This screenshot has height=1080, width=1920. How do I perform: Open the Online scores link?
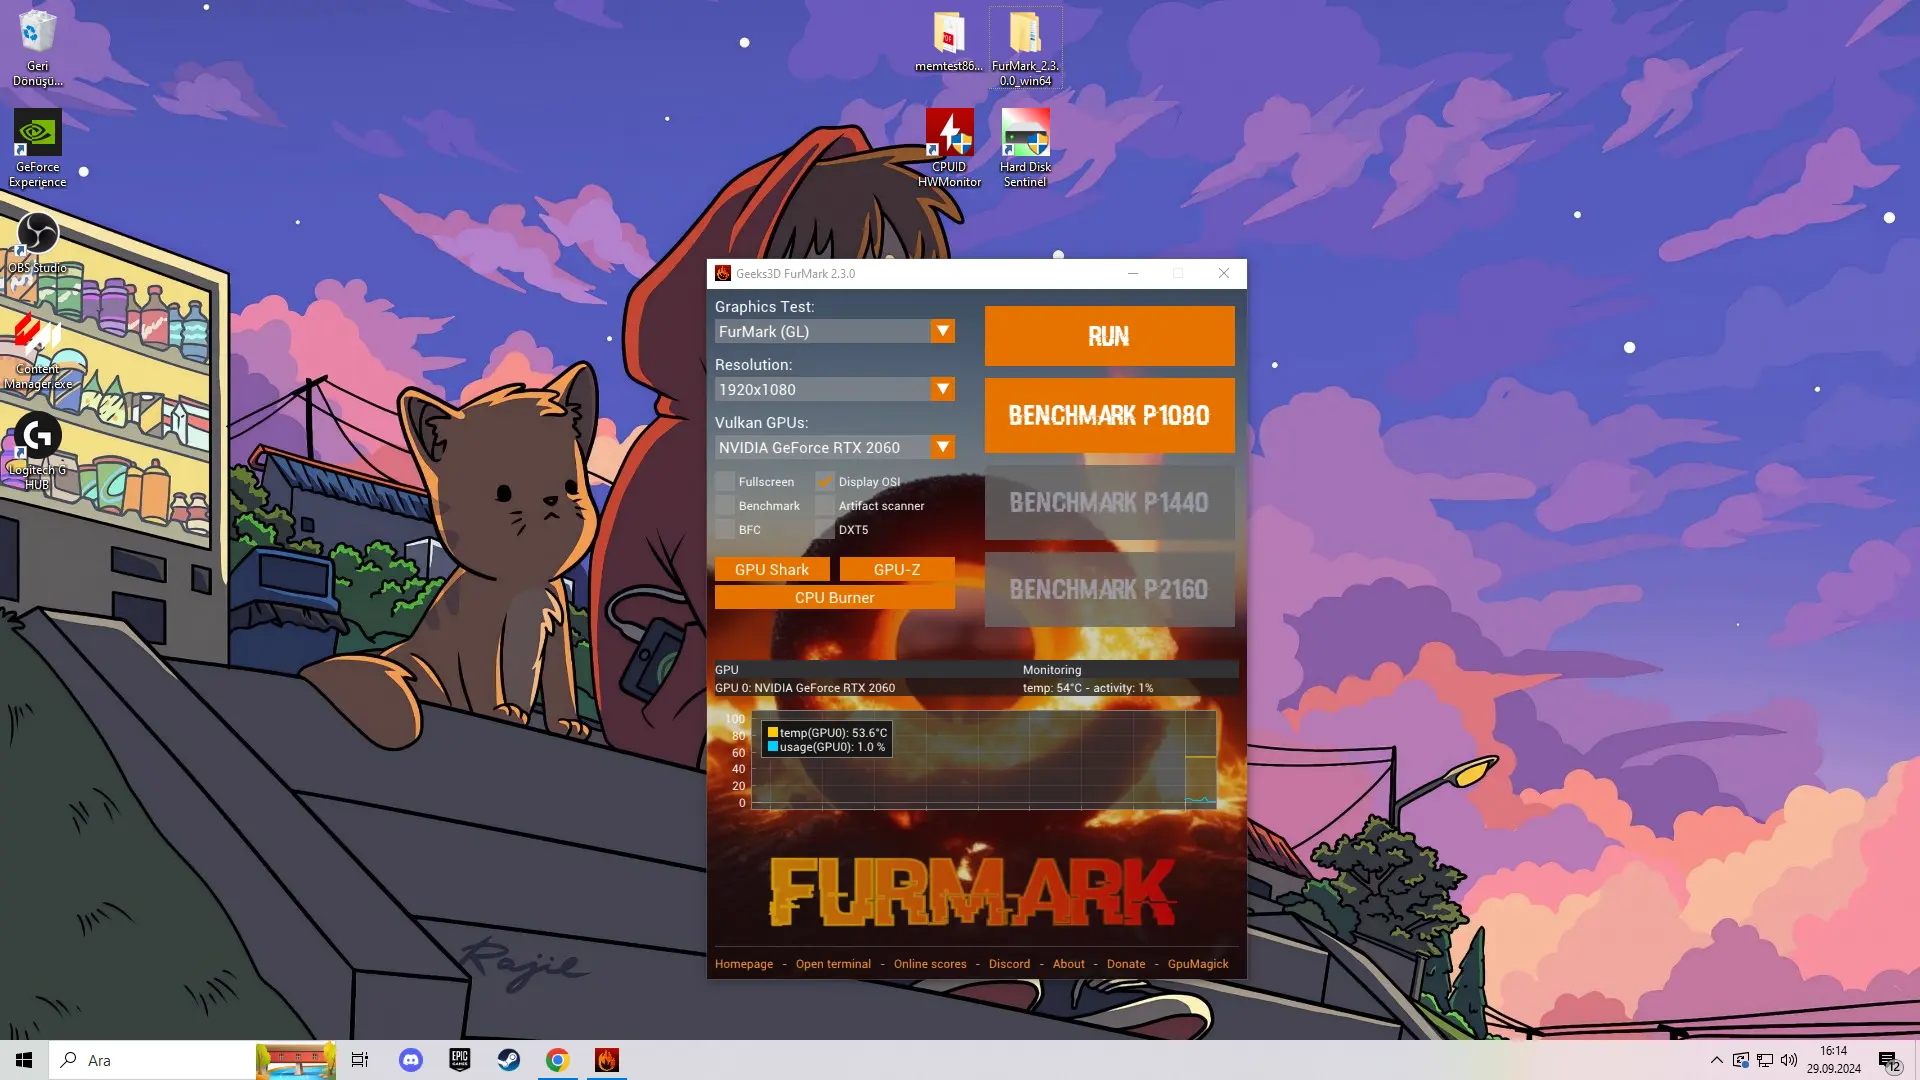tap(930, 964)
